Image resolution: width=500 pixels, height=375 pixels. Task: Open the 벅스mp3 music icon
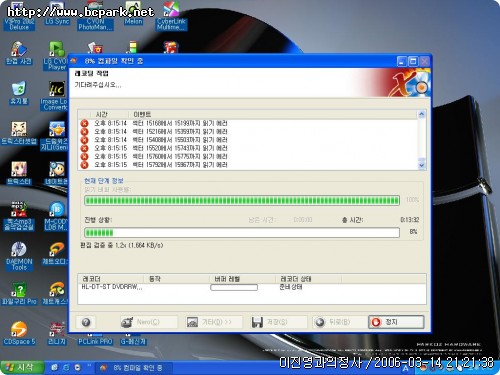19,216
